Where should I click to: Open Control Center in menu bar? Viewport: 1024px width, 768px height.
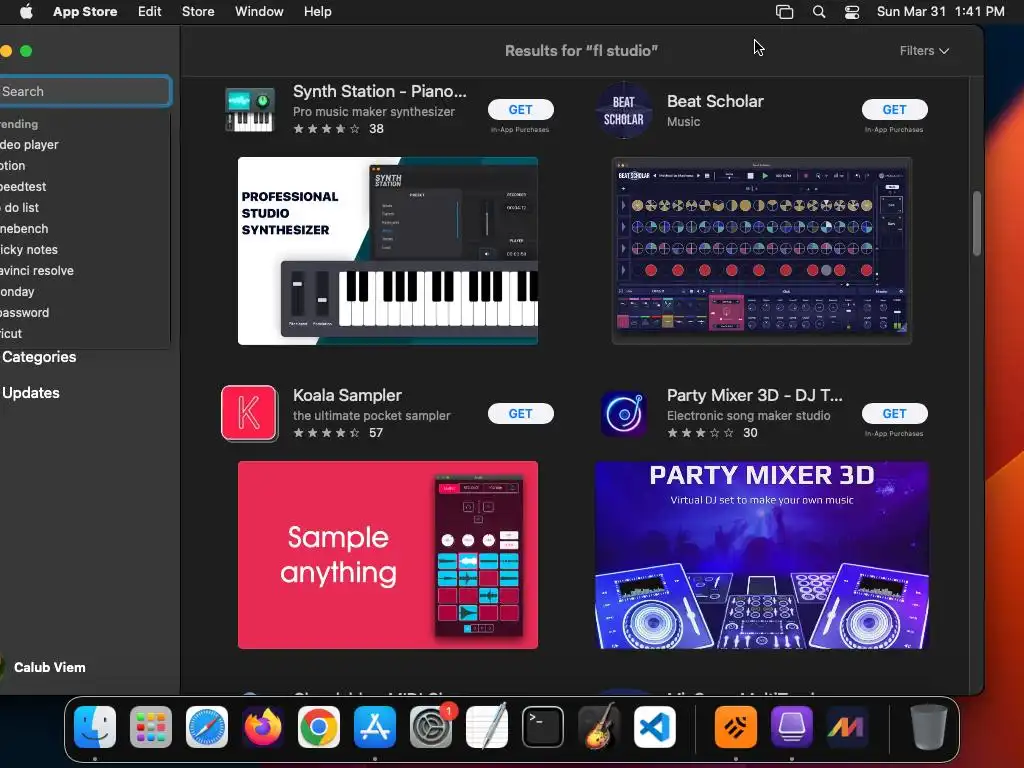tap(852, 12)
